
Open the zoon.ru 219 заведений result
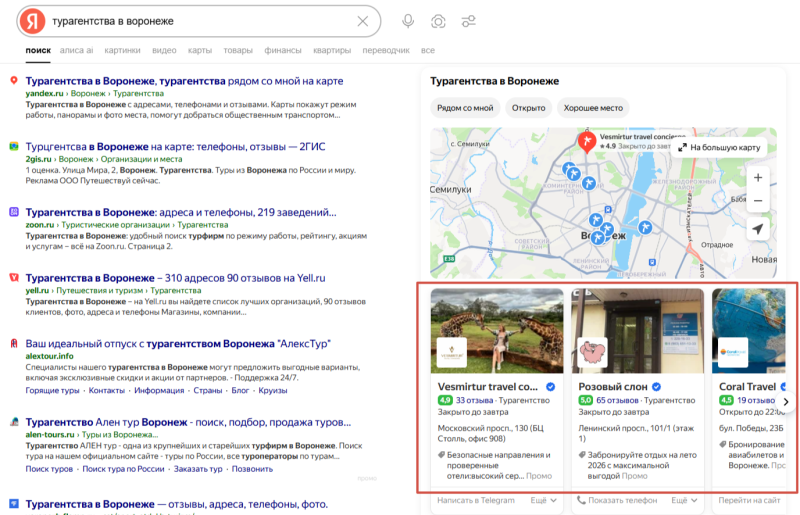[181, 212]
